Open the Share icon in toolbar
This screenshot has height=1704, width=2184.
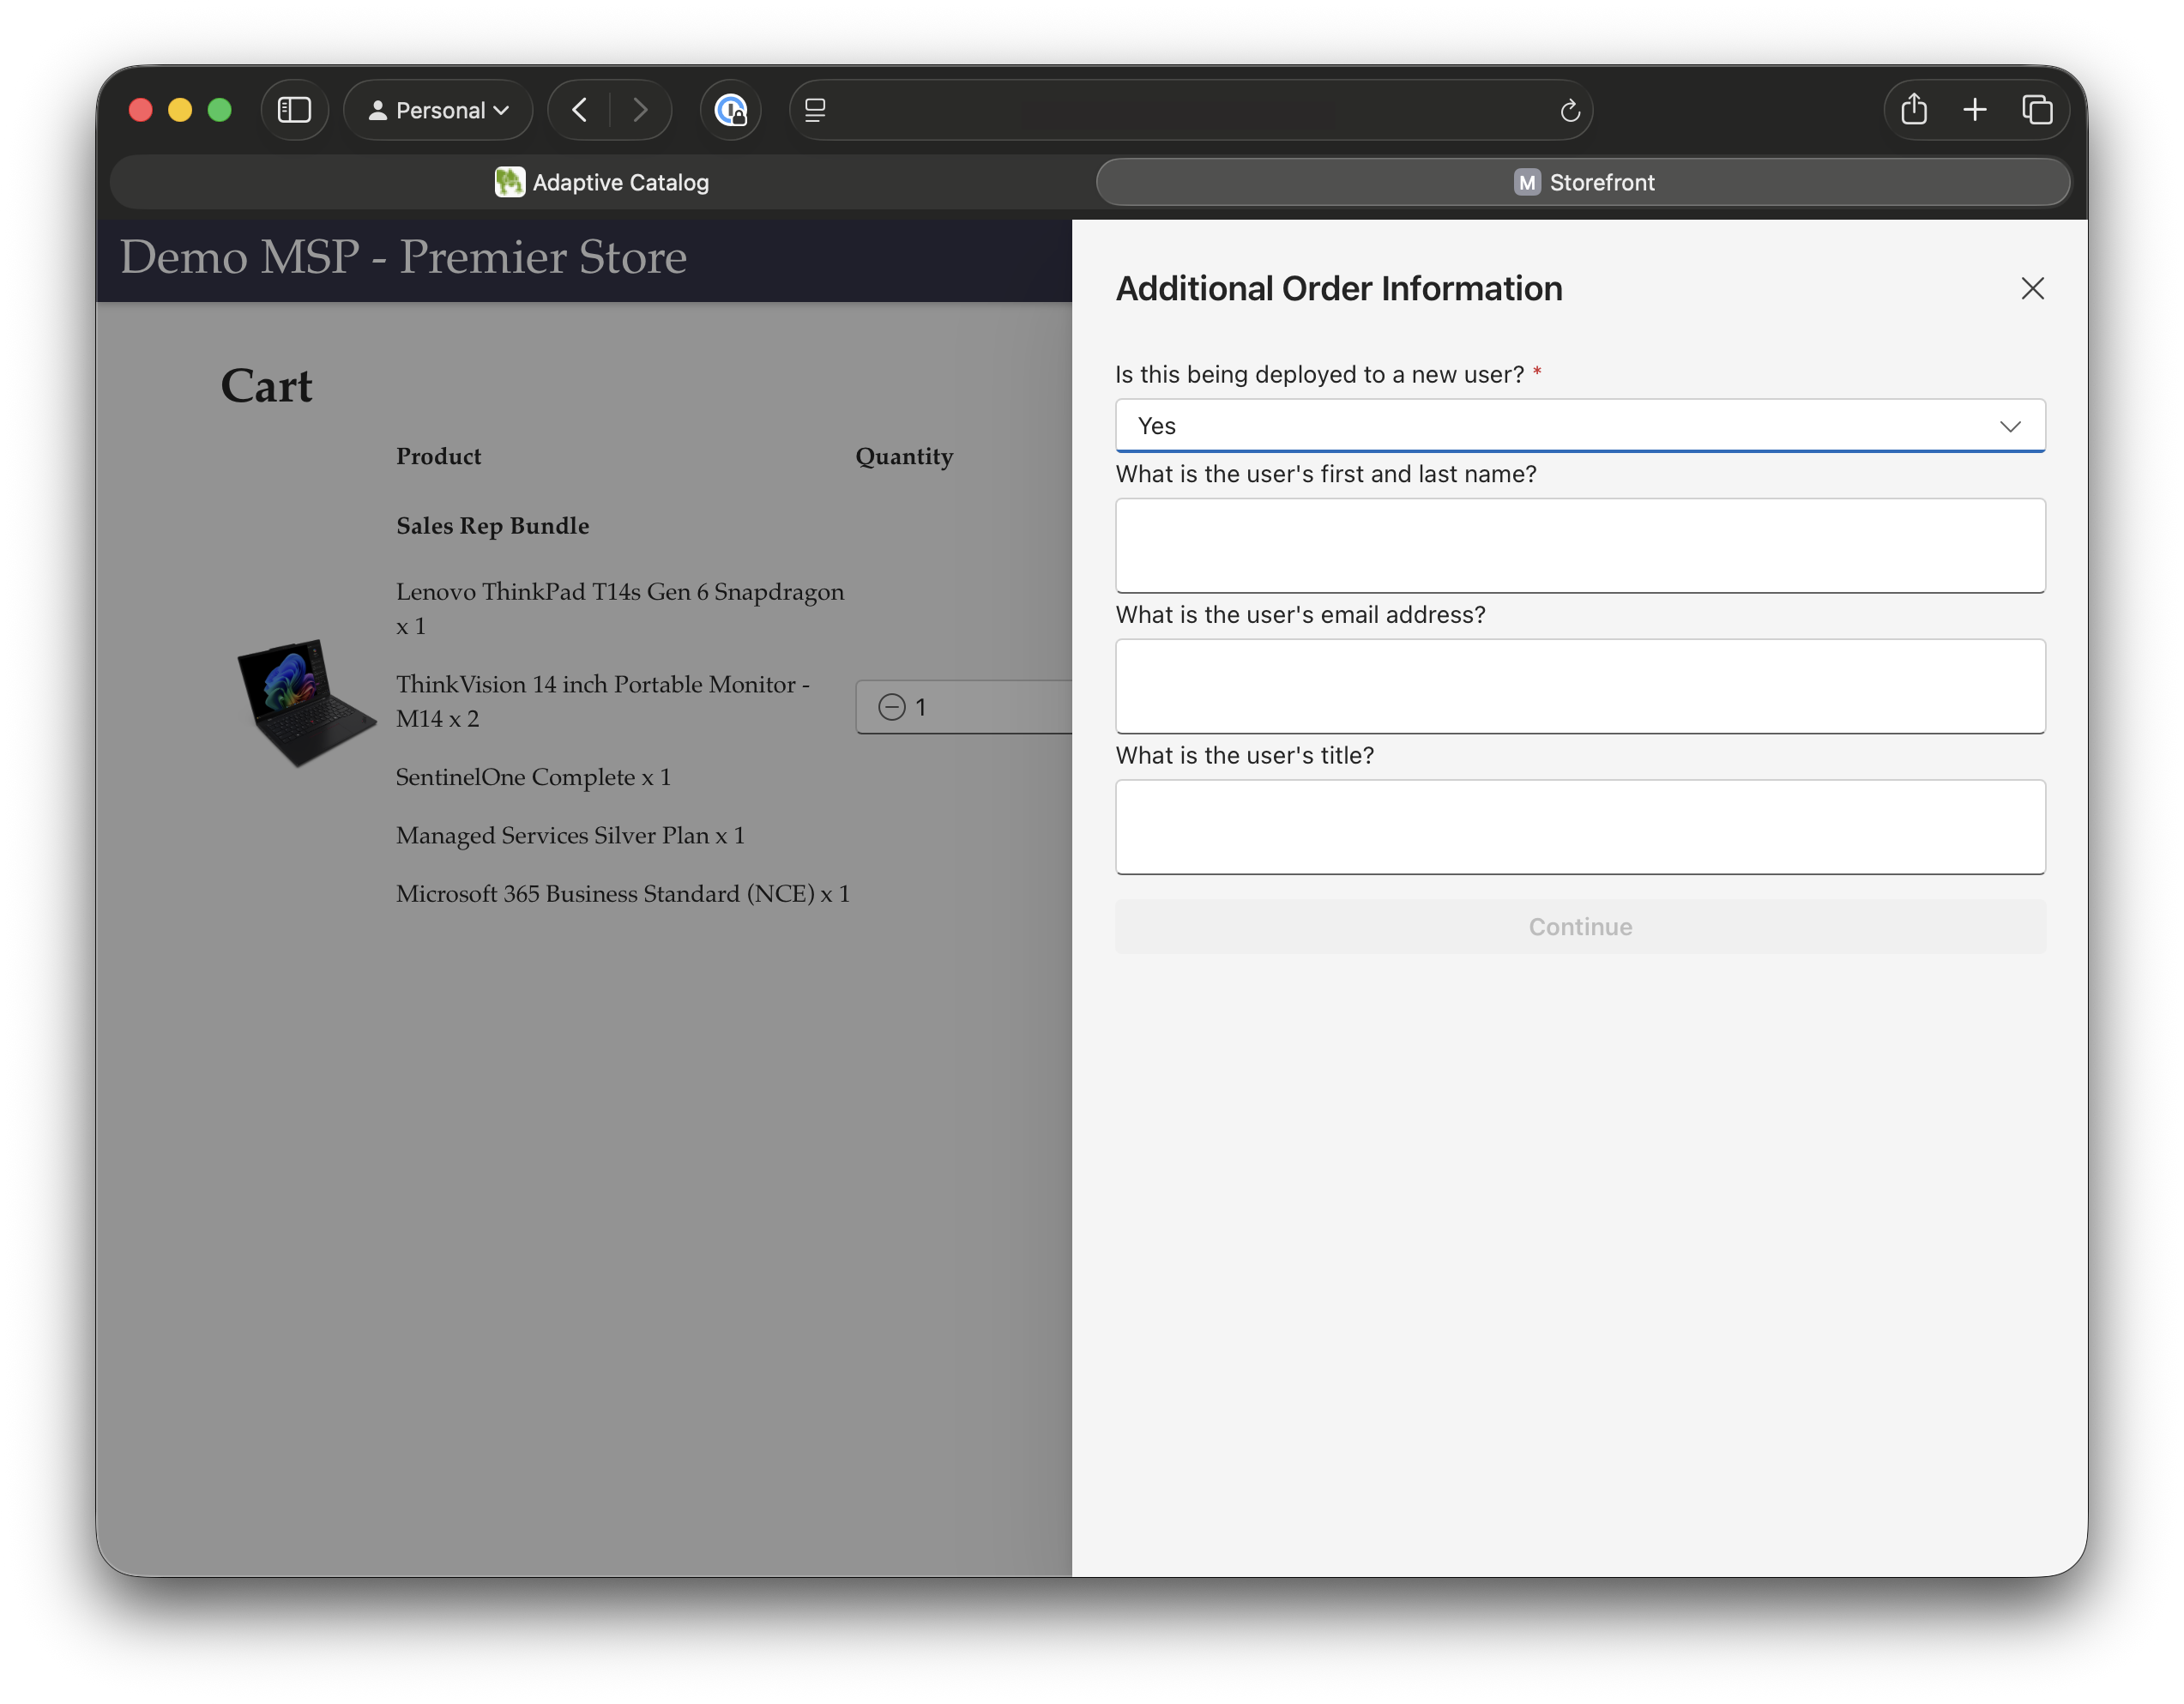click(x=1913, y=110)
